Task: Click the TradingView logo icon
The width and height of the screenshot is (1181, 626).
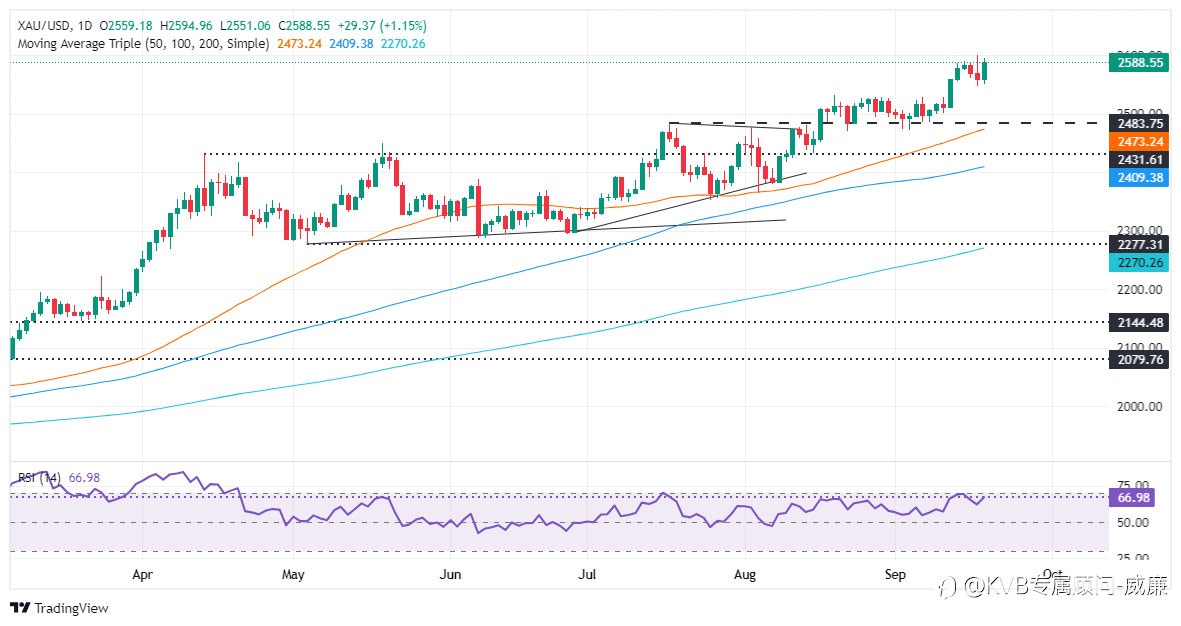Action: 20,608
